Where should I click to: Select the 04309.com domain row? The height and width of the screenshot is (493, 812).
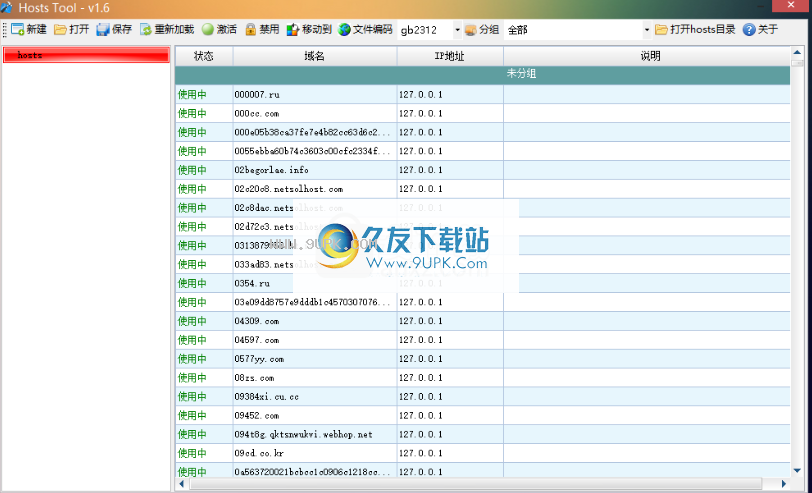point(483,321)
